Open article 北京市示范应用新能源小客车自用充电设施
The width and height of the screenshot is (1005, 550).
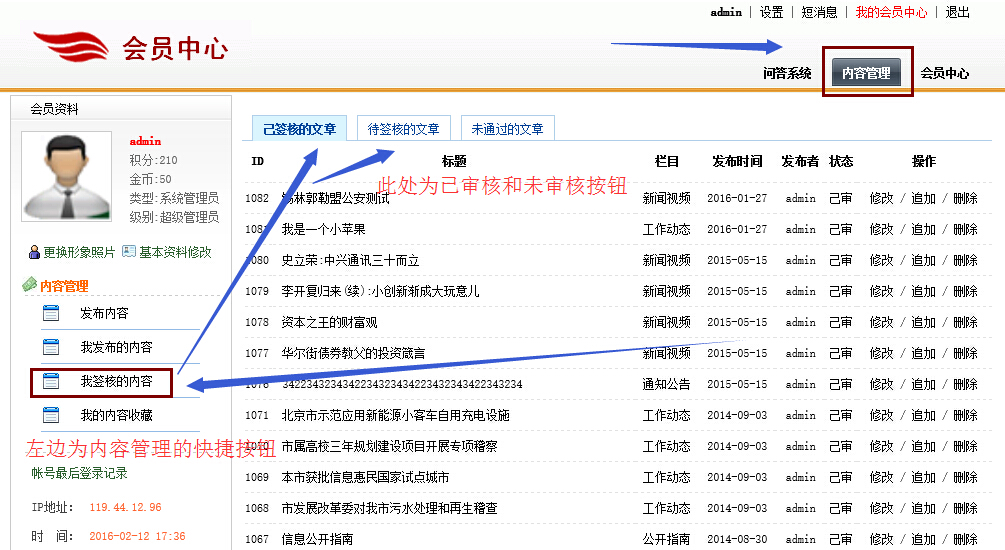(395, 415)
